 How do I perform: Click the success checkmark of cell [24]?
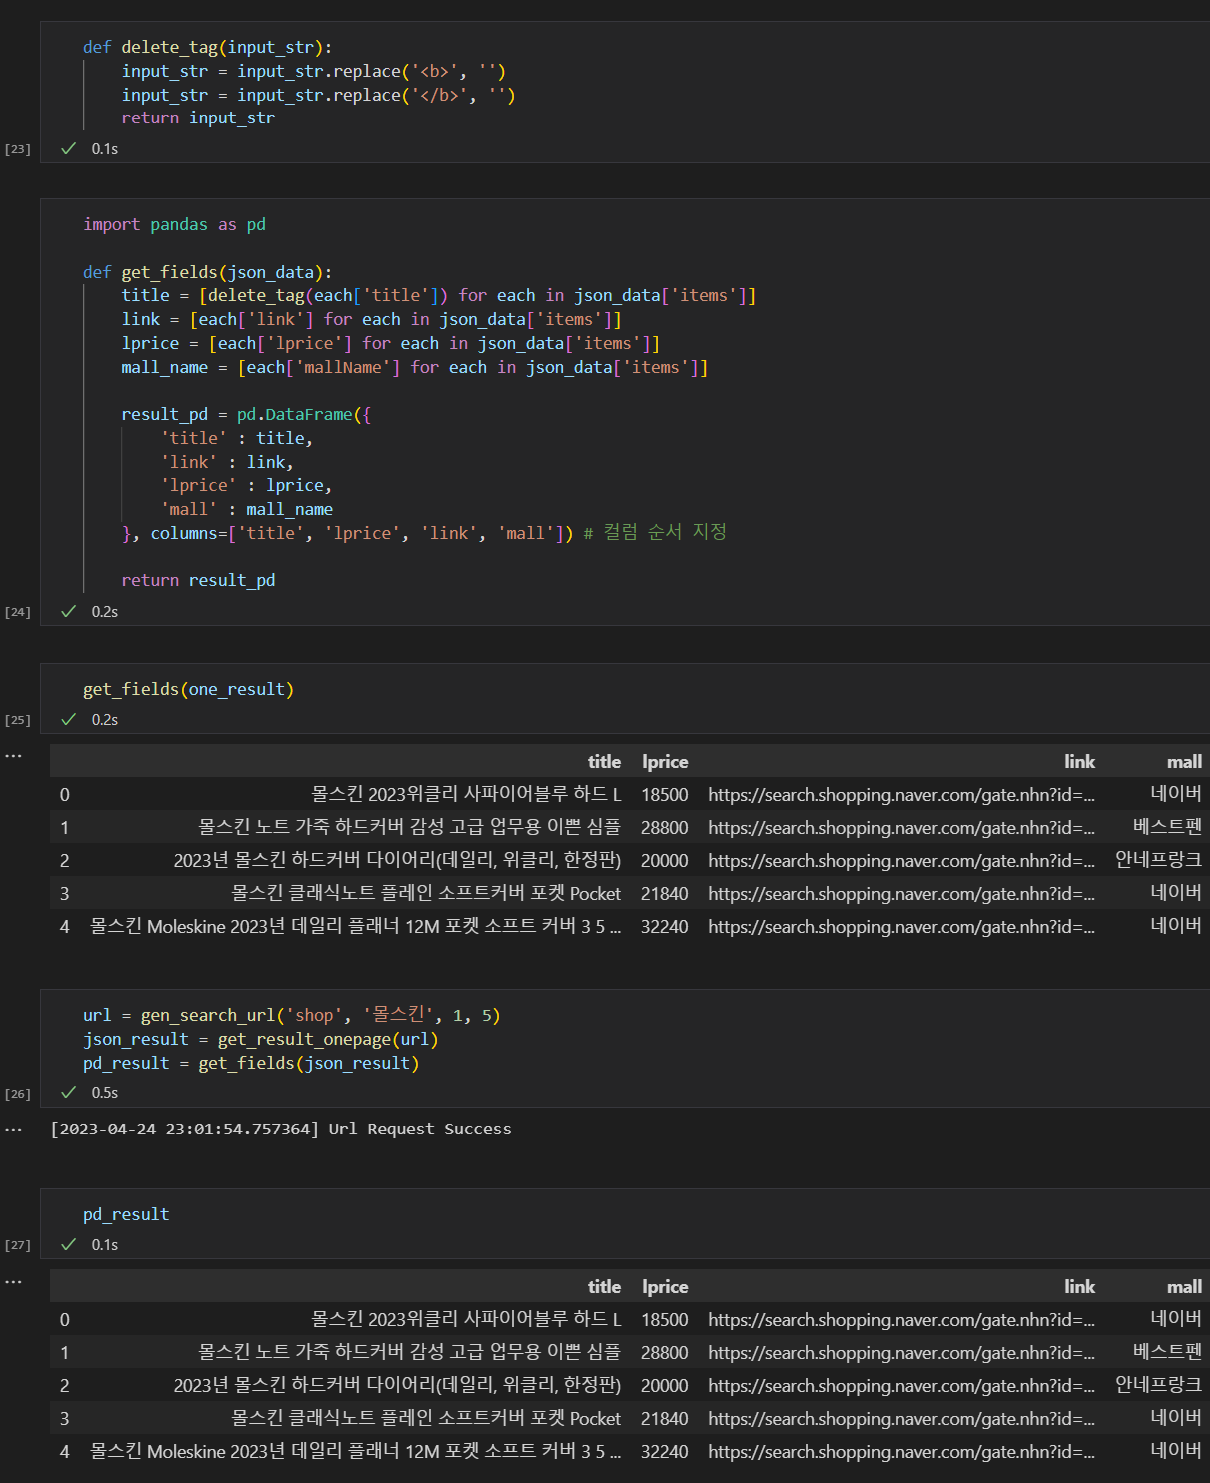point(68,611)
